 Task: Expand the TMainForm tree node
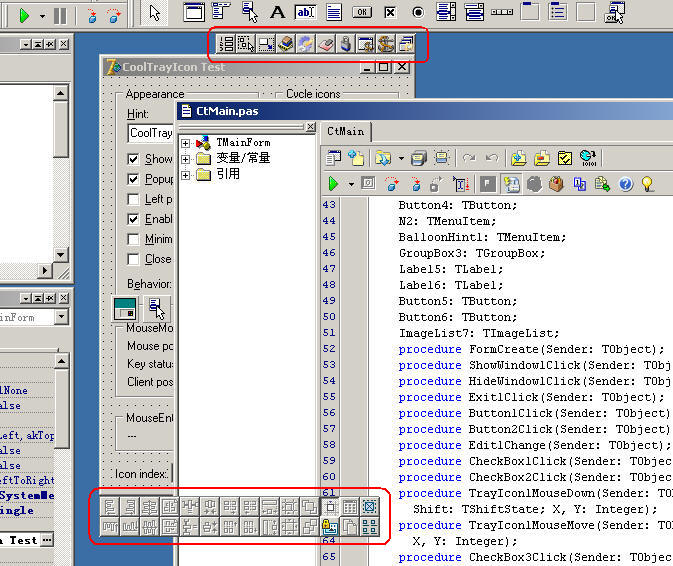point(186,143)
